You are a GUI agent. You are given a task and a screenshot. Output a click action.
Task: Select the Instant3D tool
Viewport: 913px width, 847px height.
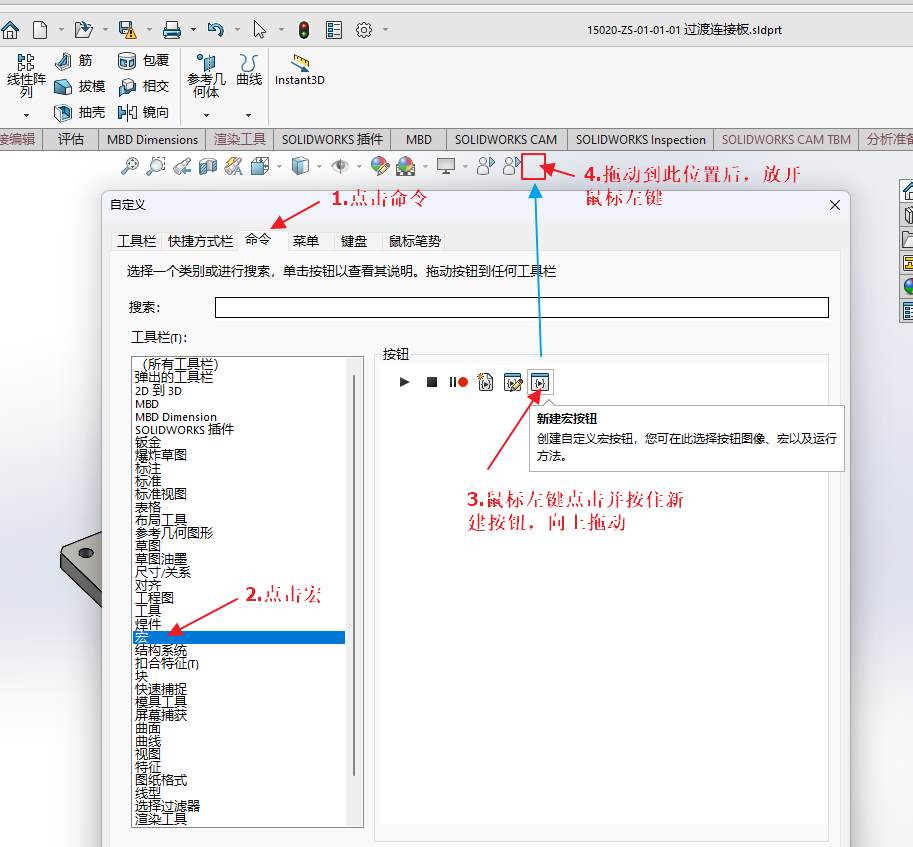300,69
